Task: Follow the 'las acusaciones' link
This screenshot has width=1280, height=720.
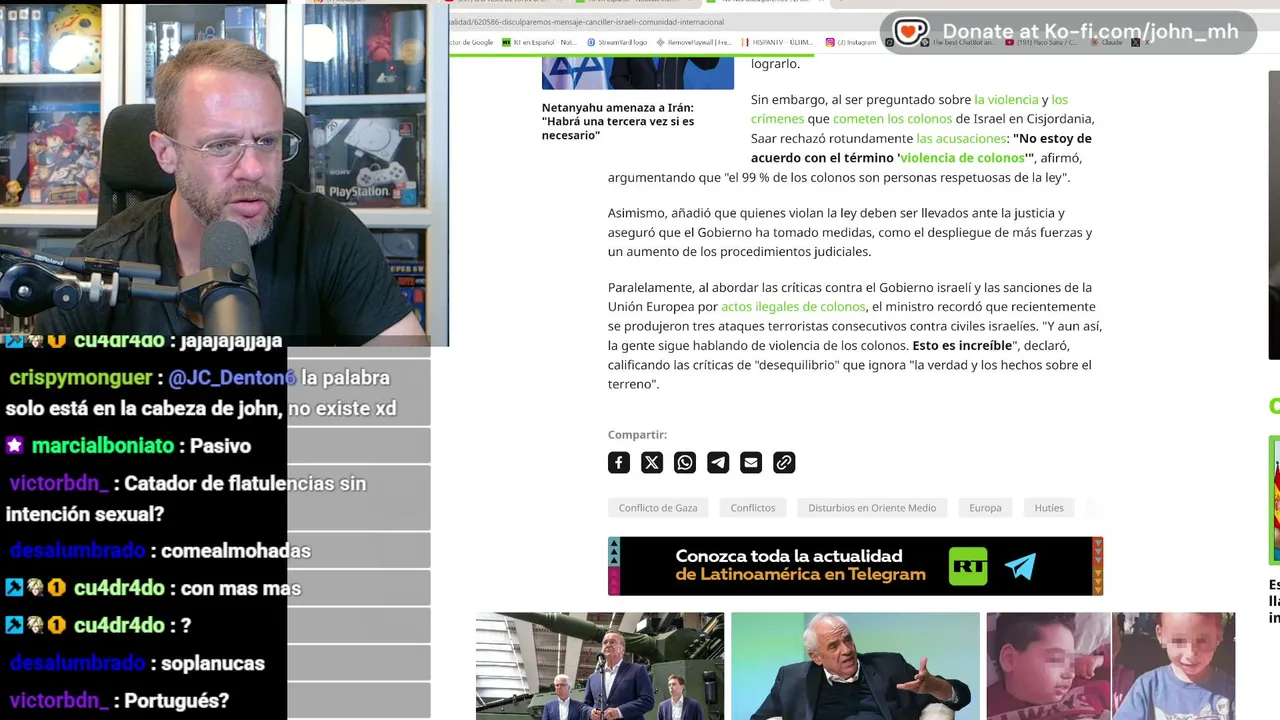Action: tap(961, 138)
